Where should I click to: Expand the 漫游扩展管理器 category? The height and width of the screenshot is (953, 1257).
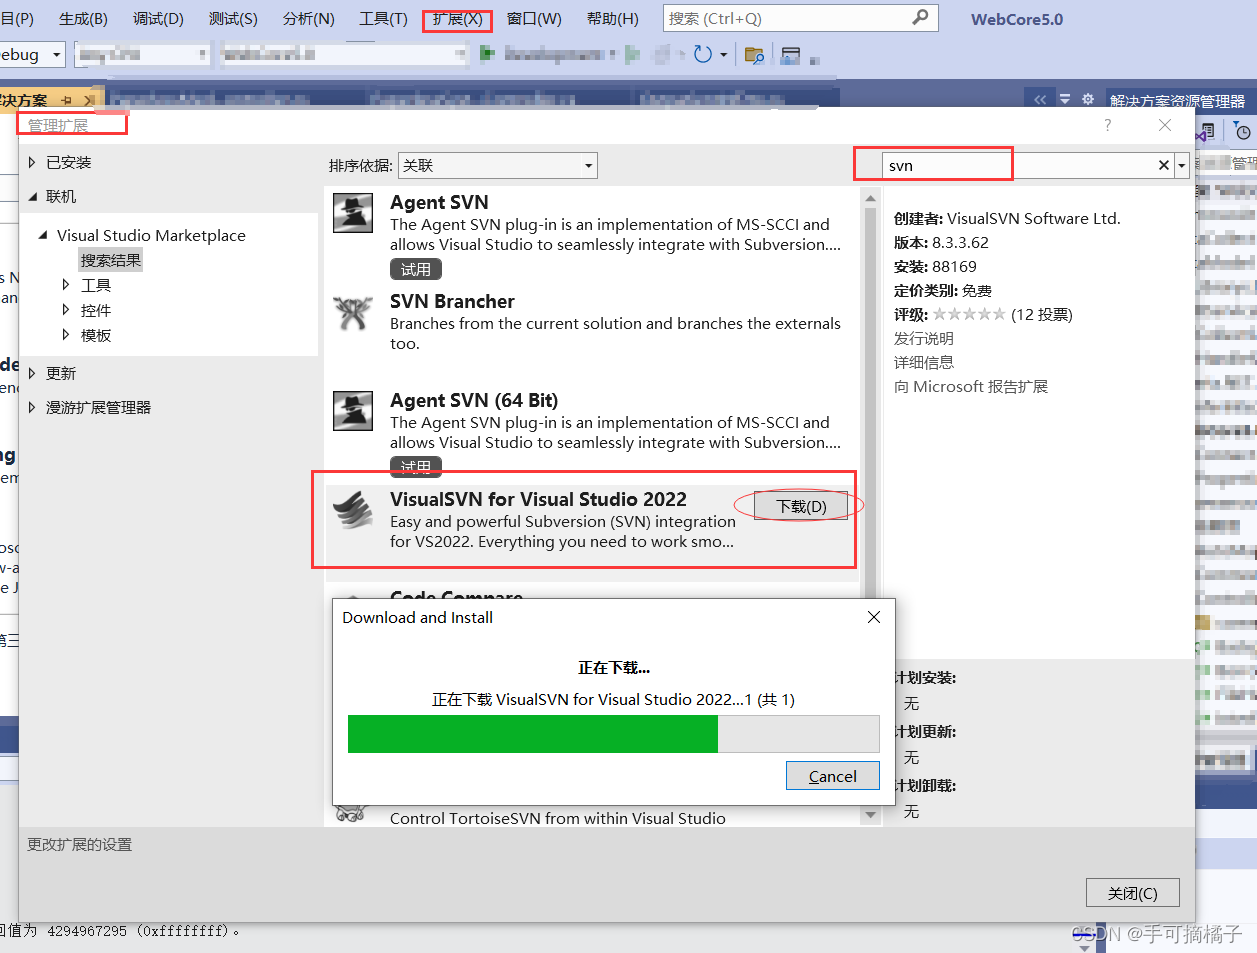[32, 407]
